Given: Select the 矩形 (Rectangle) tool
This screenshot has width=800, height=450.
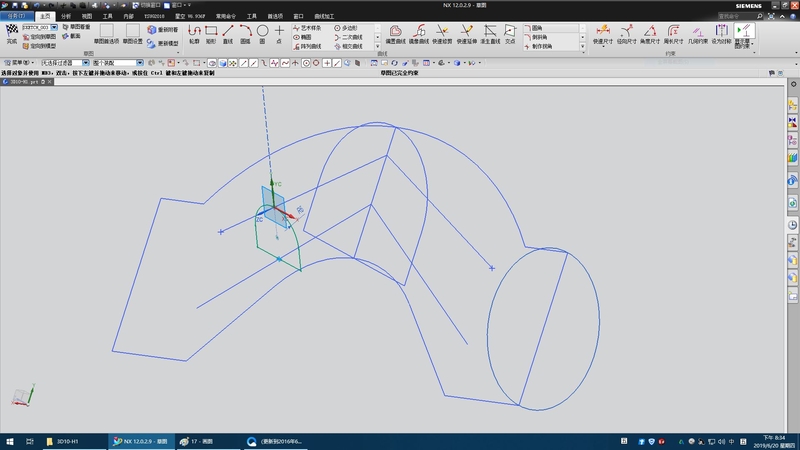Looking at the screenshot, I should (211, 32).
